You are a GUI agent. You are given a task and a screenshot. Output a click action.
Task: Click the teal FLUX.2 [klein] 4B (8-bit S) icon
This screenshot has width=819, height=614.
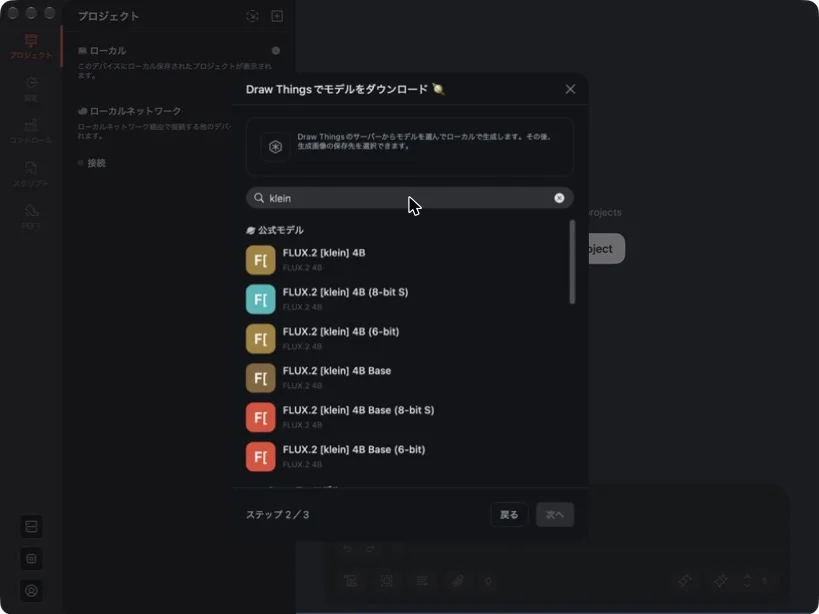click(261, 299)
